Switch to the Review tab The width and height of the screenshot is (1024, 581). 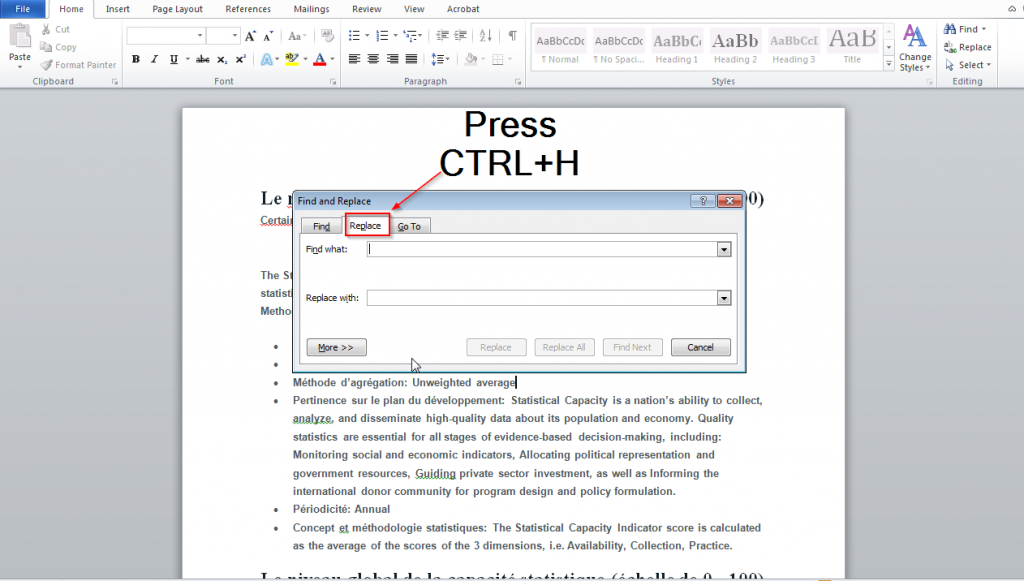(366, 9)
